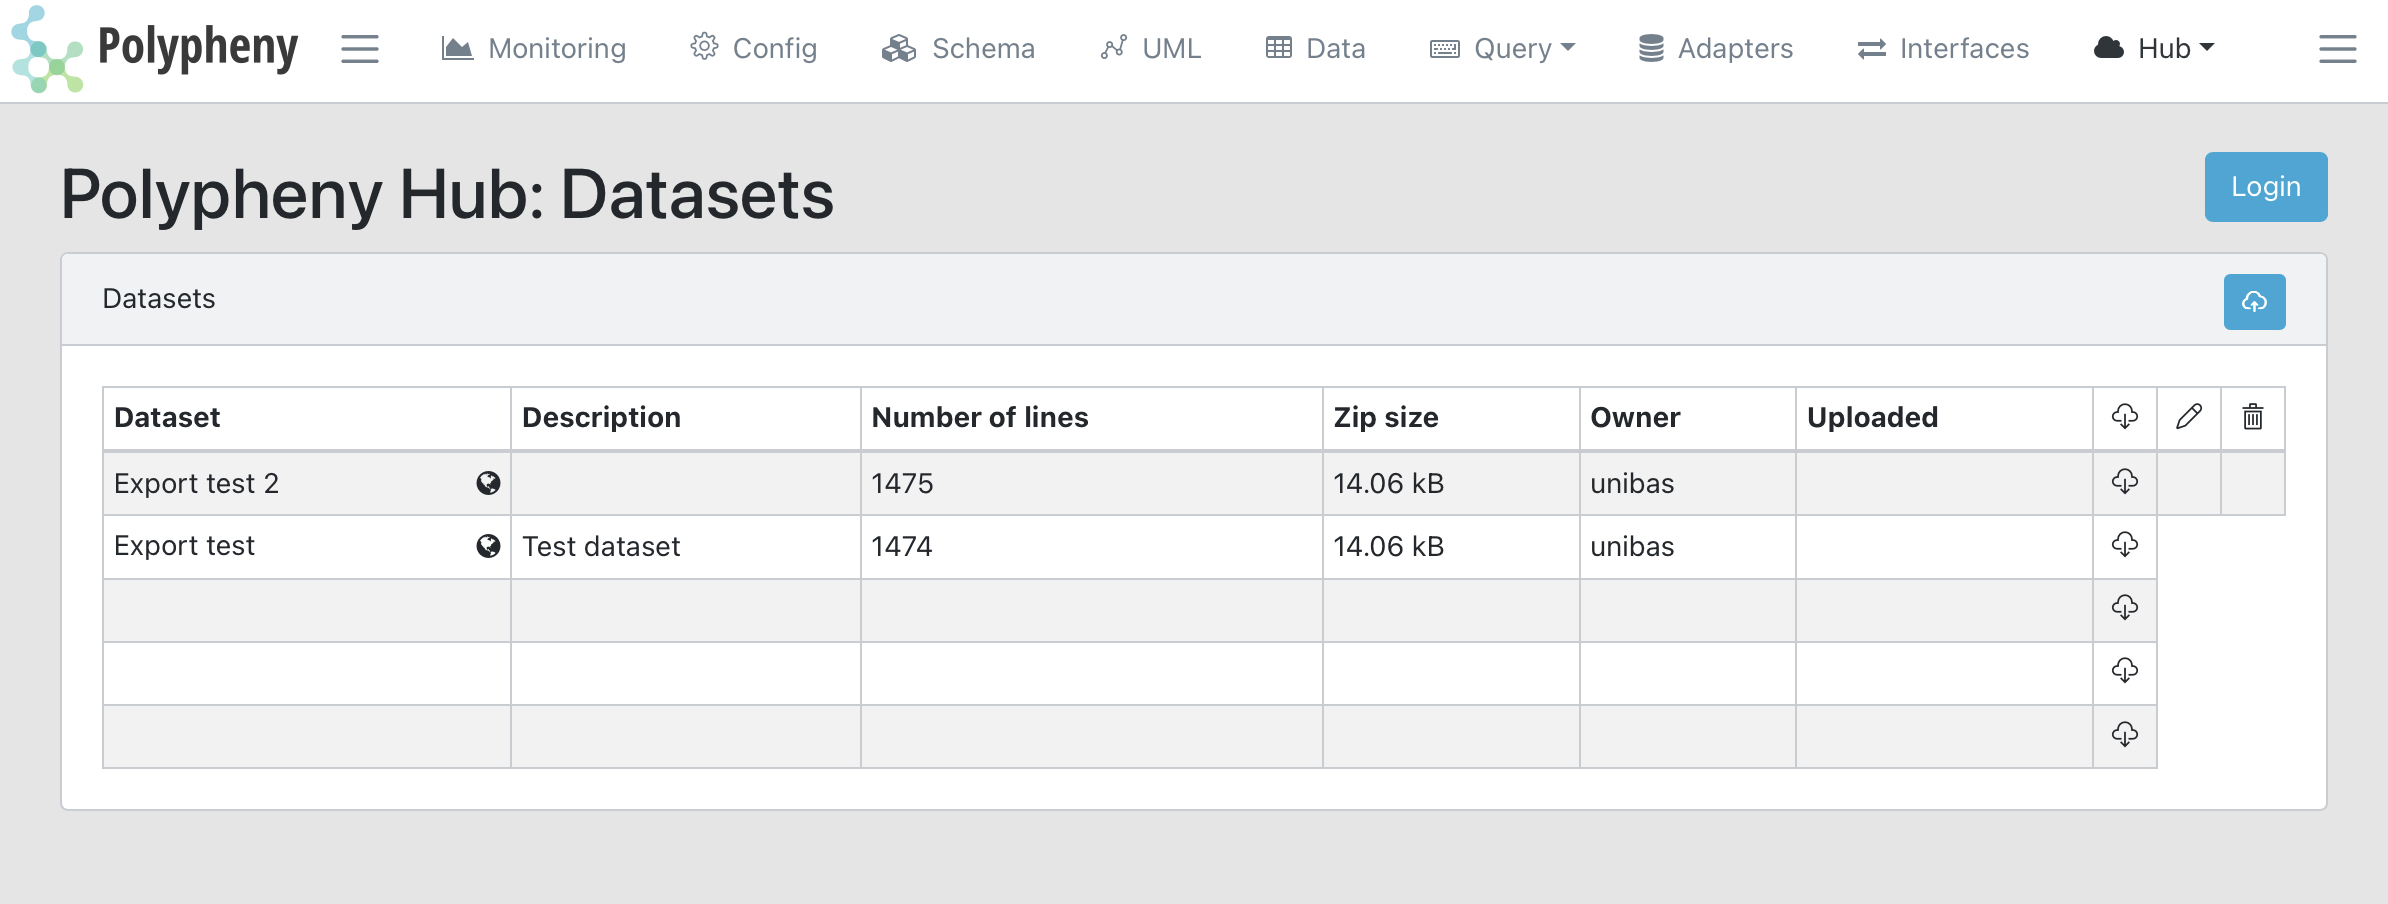The width and height of the screenshot is (2388, 904).
Task: Open the Monitoring section from the navbar
Action: [533, 48]
